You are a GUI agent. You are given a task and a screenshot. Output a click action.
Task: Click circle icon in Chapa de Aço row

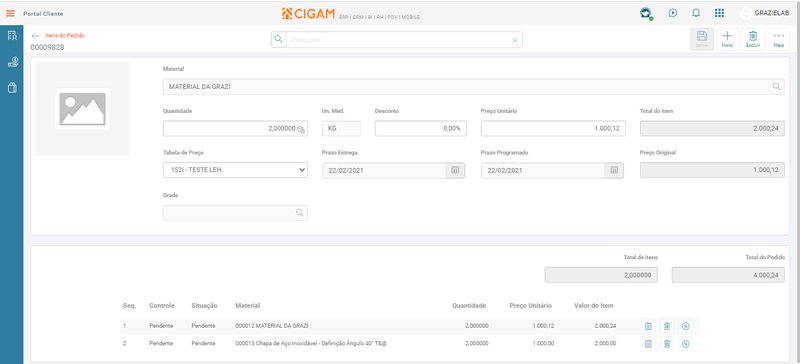686,344
